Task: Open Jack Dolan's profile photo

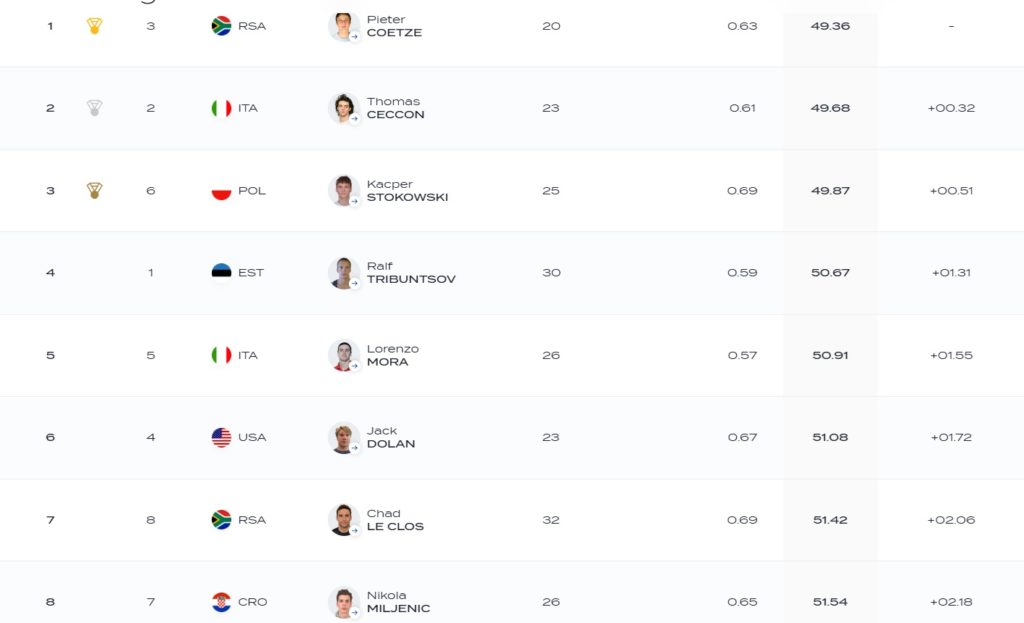Action: (x=344, y=438)
